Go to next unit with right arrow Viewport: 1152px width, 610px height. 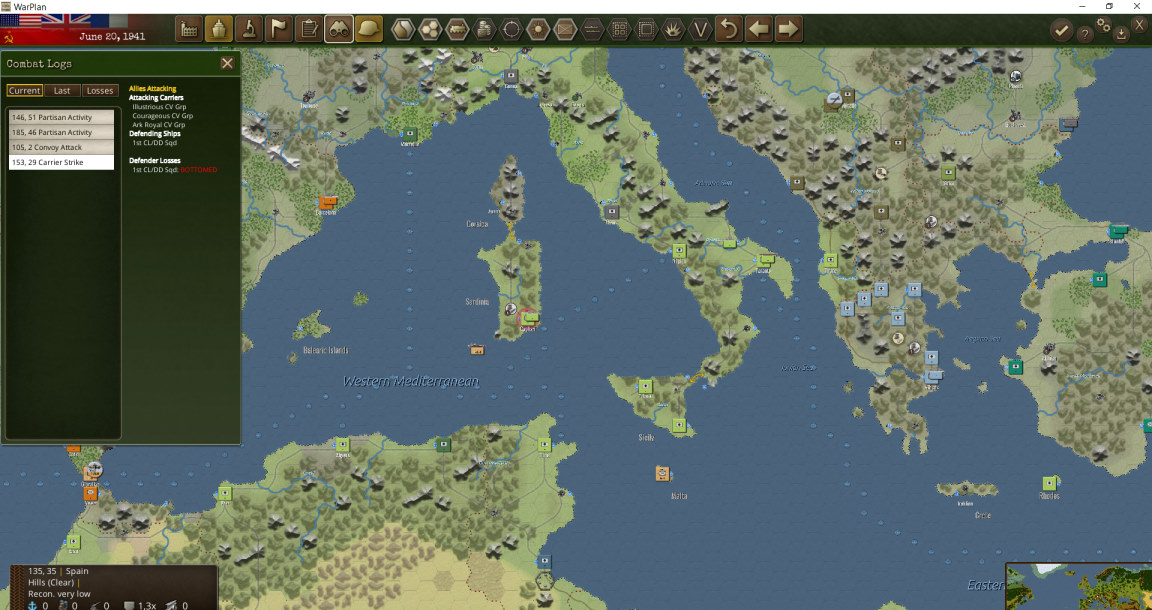point(788,29)
